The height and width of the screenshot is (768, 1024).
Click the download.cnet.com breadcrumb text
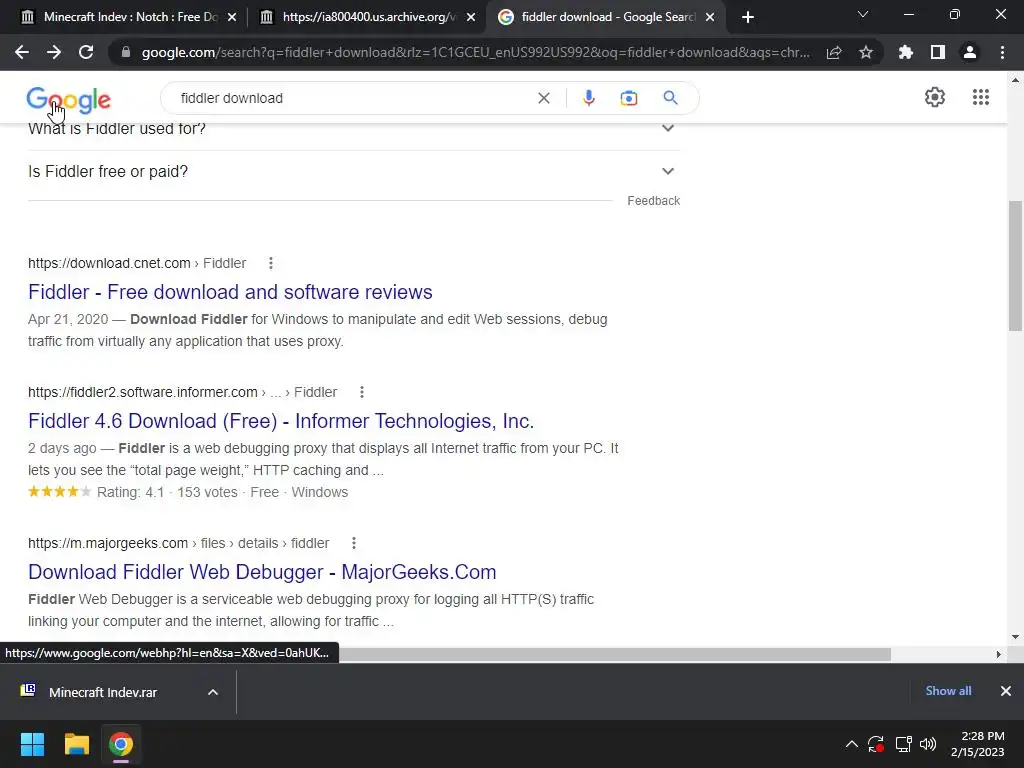[109, 263]
